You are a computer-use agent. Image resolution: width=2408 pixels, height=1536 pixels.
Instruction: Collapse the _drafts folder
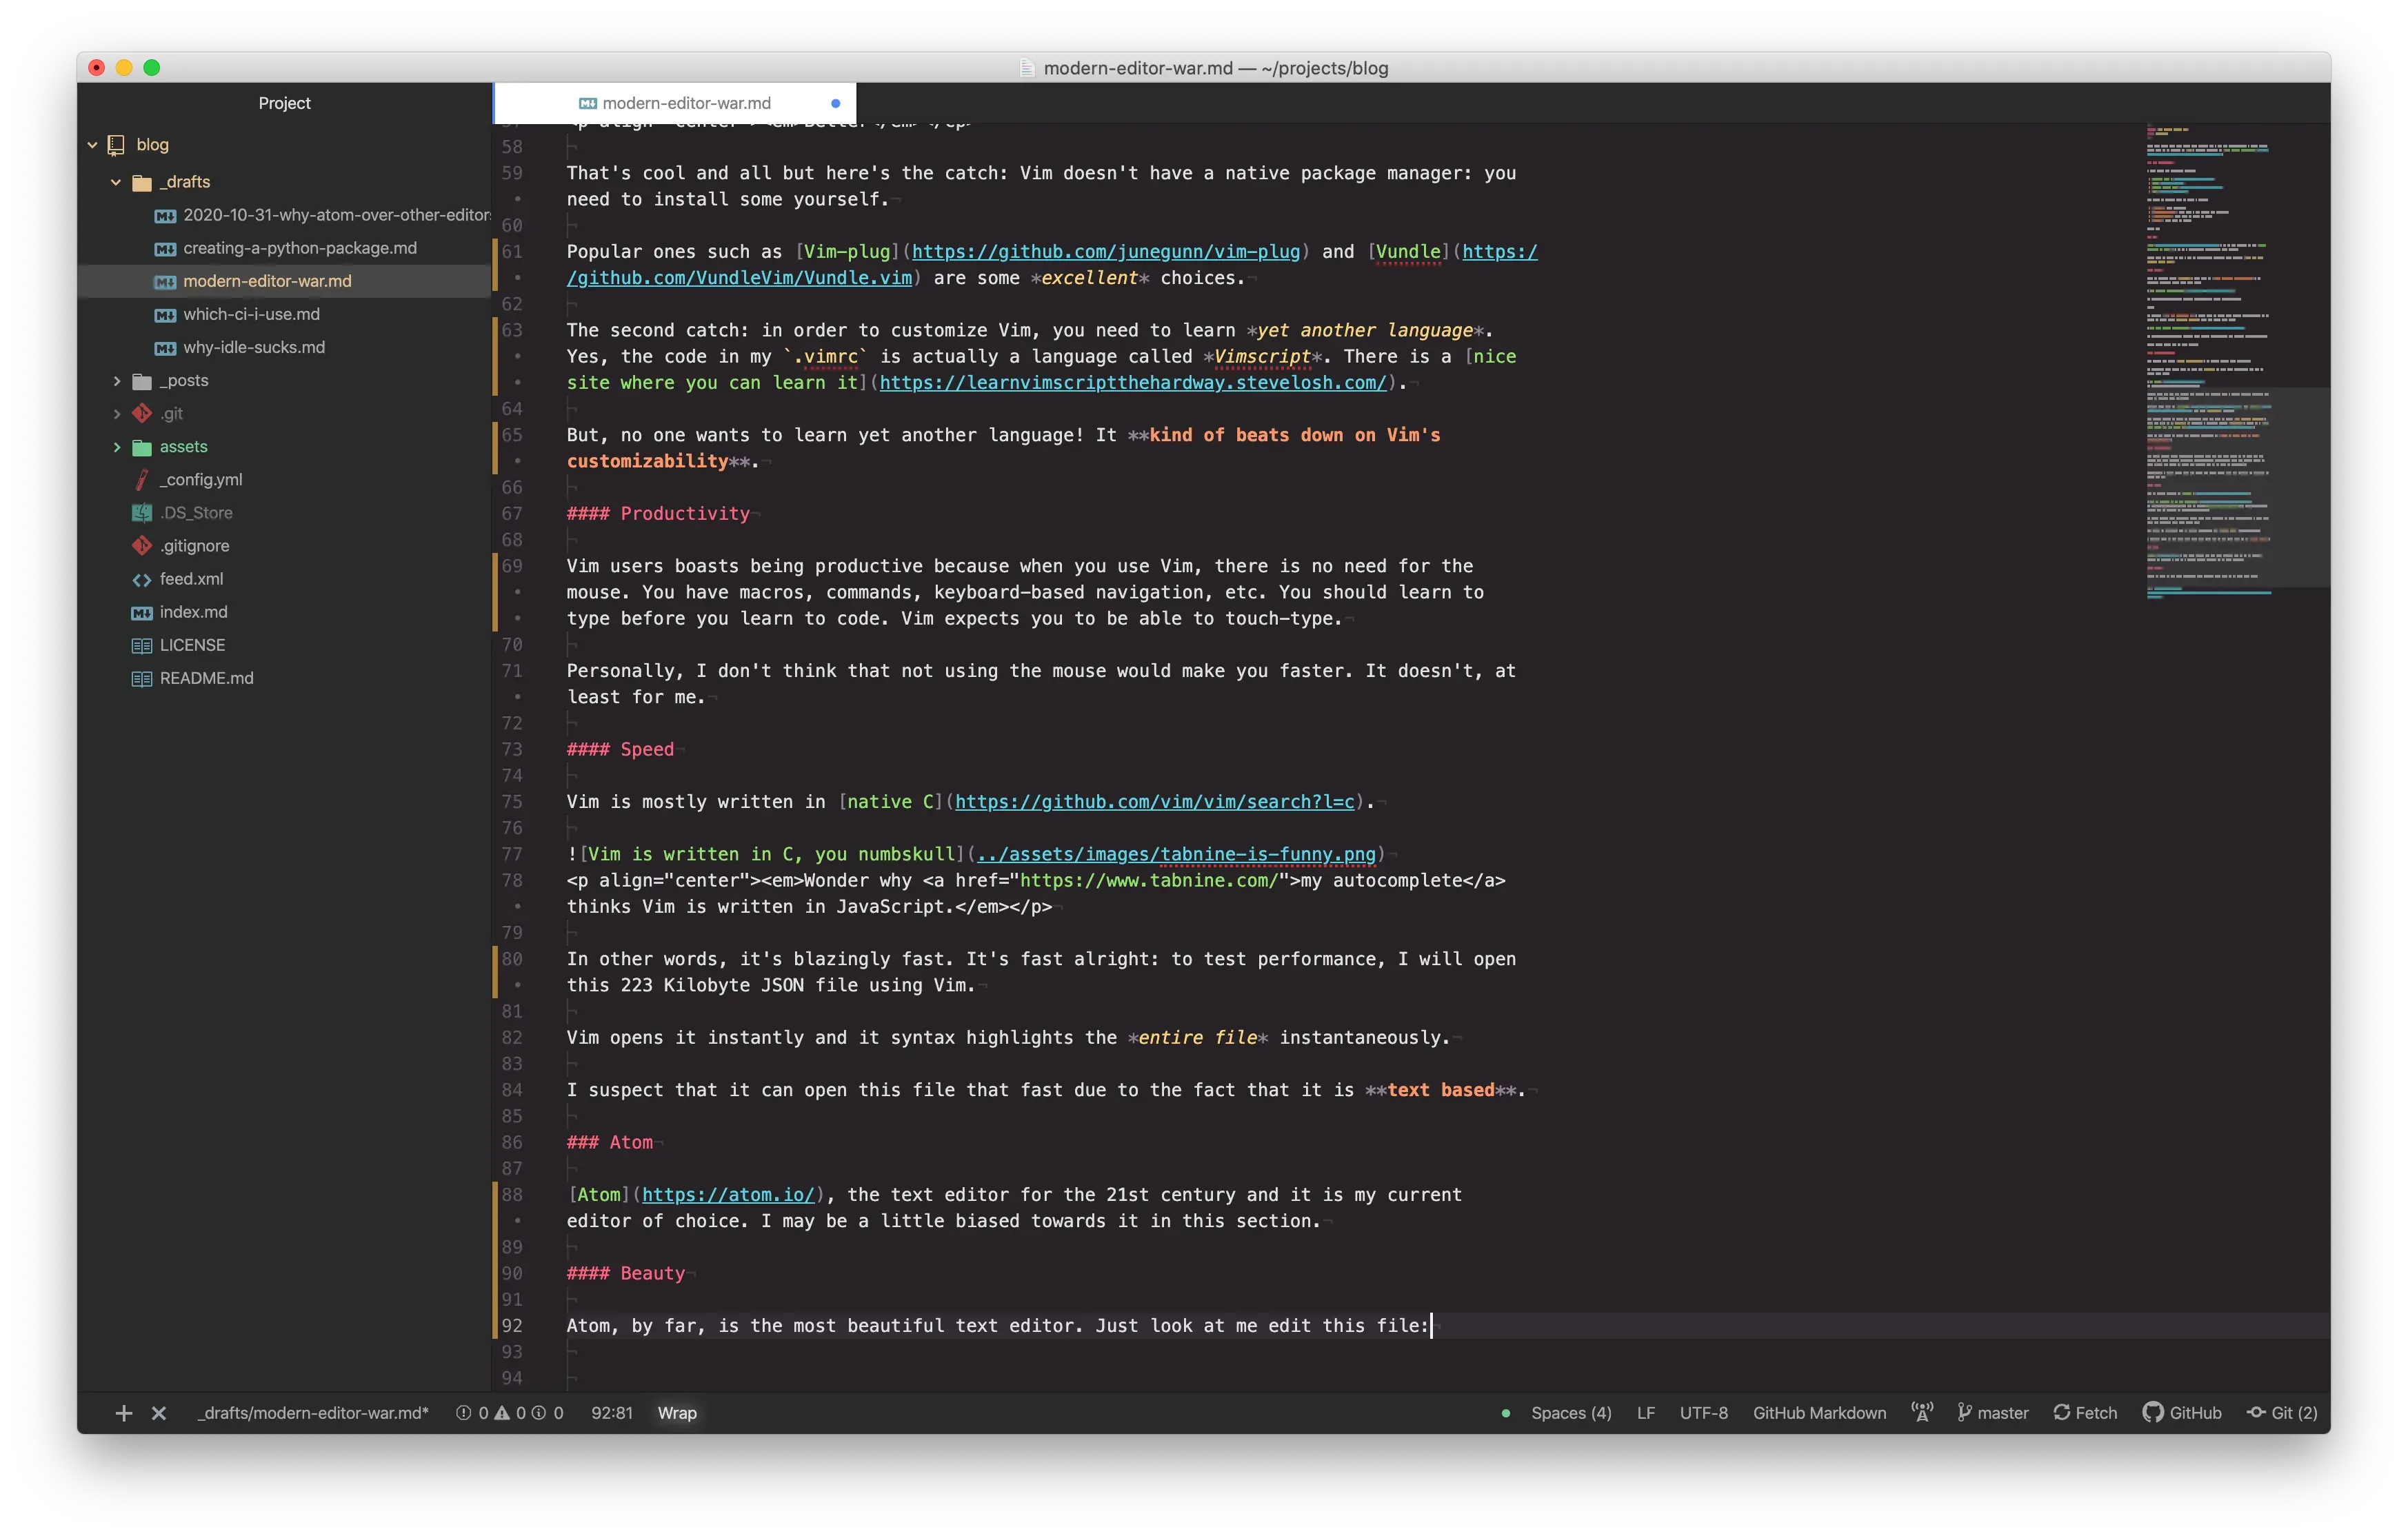tap(117, 181)
